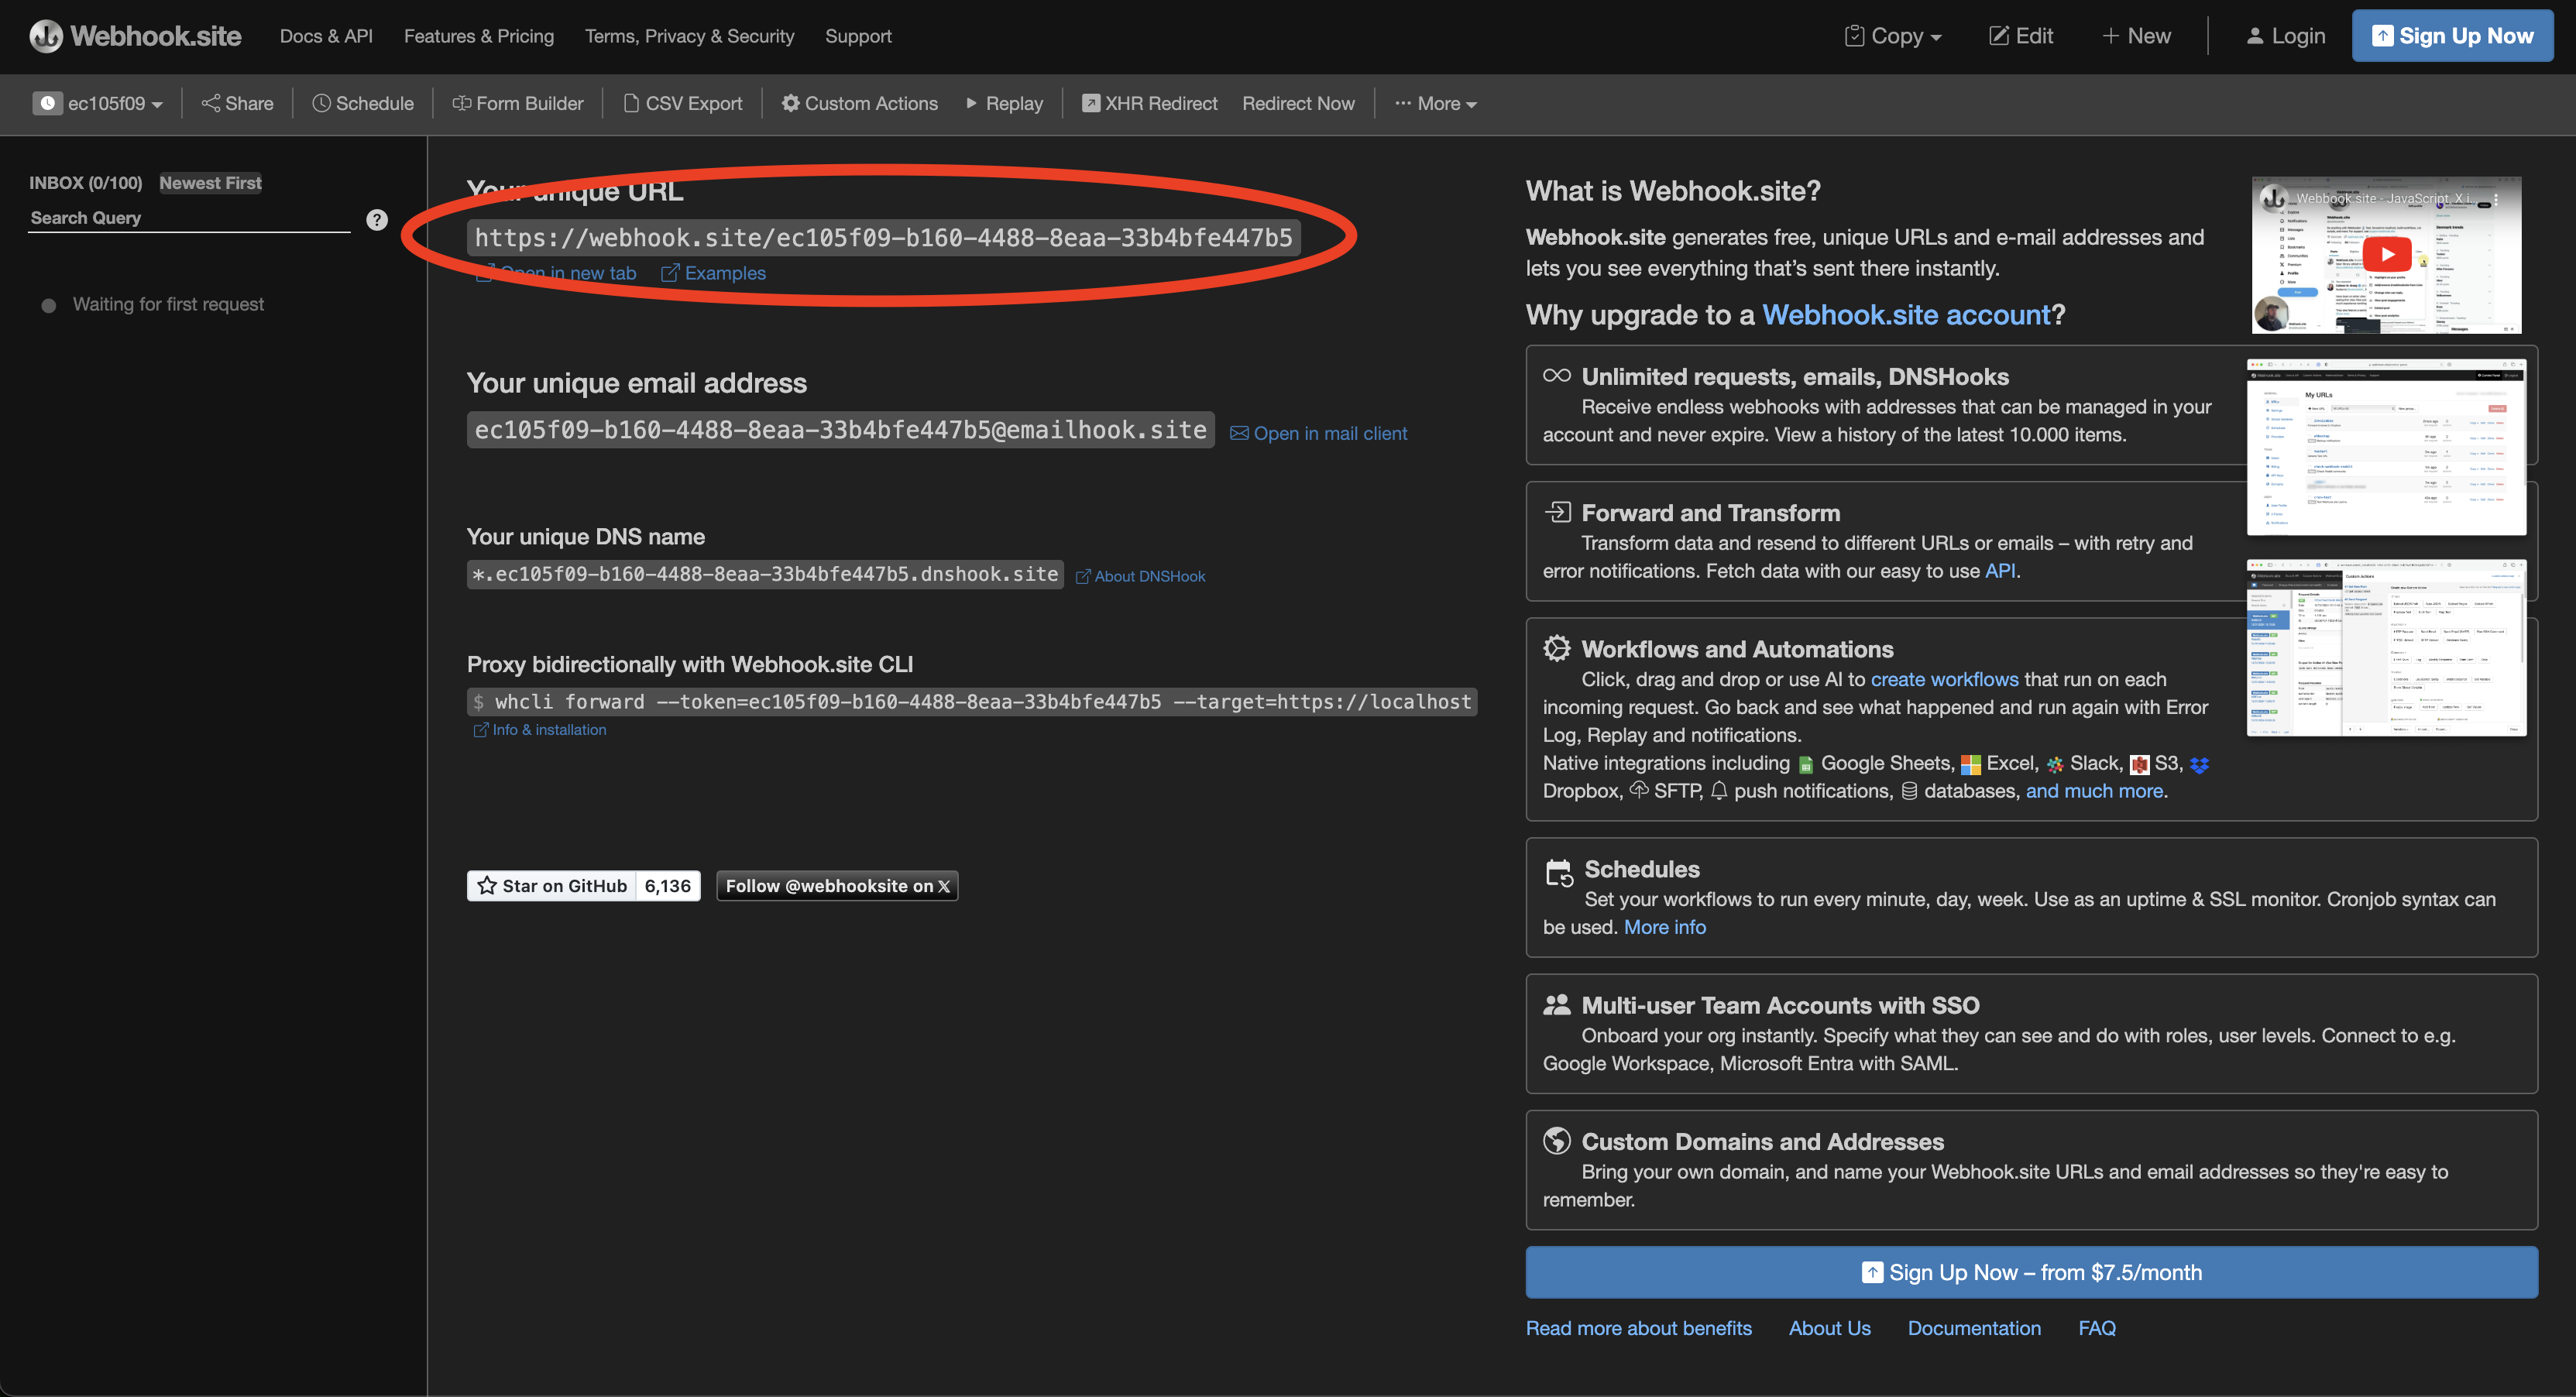Expand the Copy dropdown menu
Screen dimensions: 2576x1397
pyautogui.click(x=1893, y=36)
